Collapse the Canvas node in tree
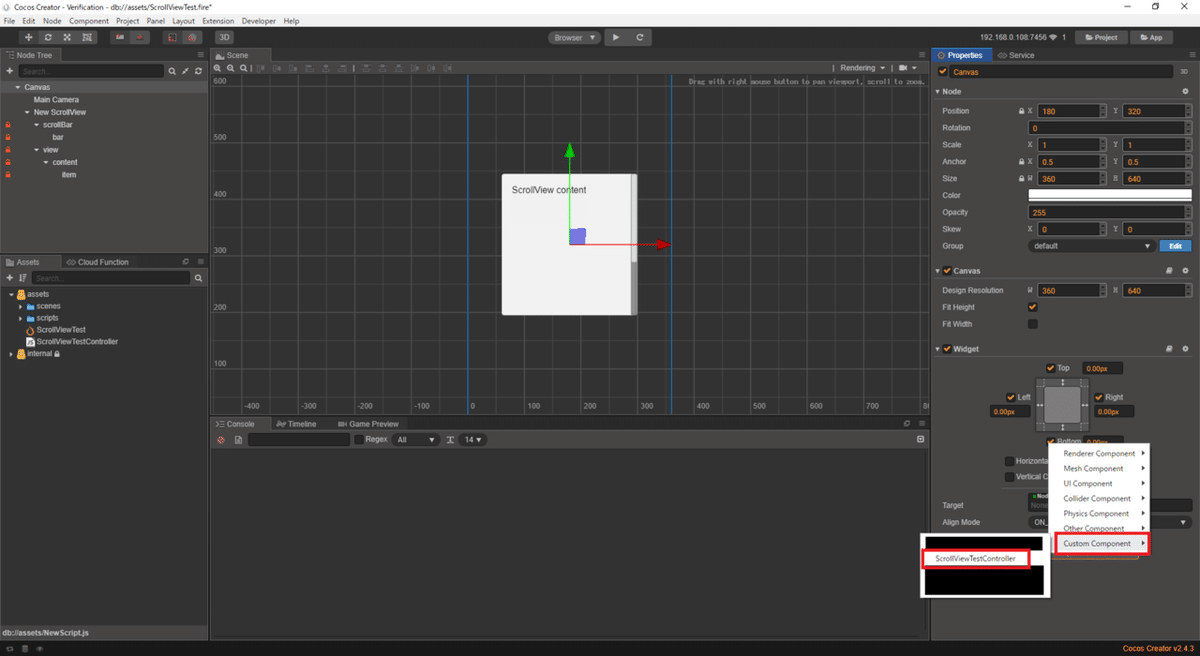This screenshot has height=656, width=1200. click(17, 87)
